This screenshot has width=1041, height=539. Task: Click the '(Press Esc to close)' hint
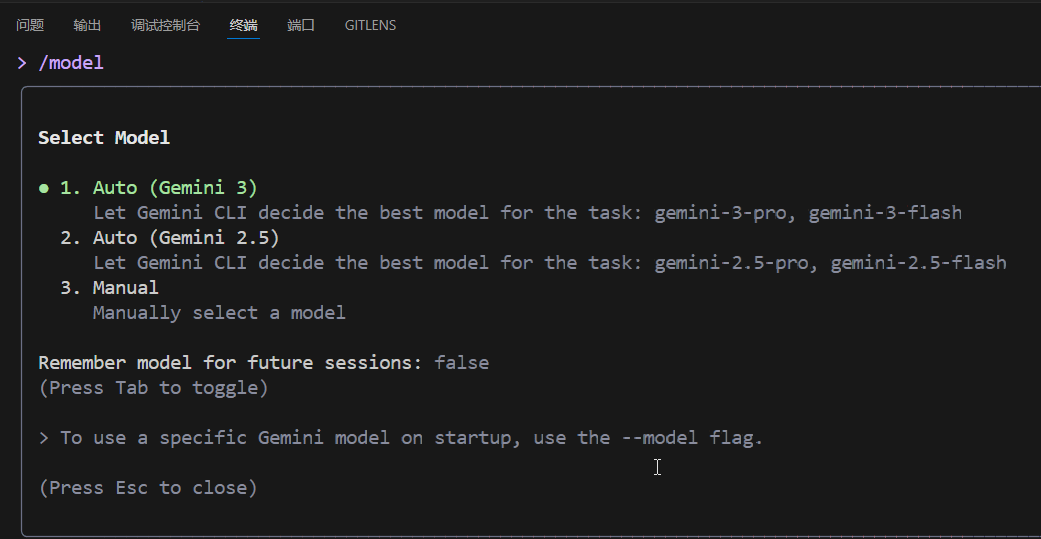pyautogui.click(x=148, y=488)
